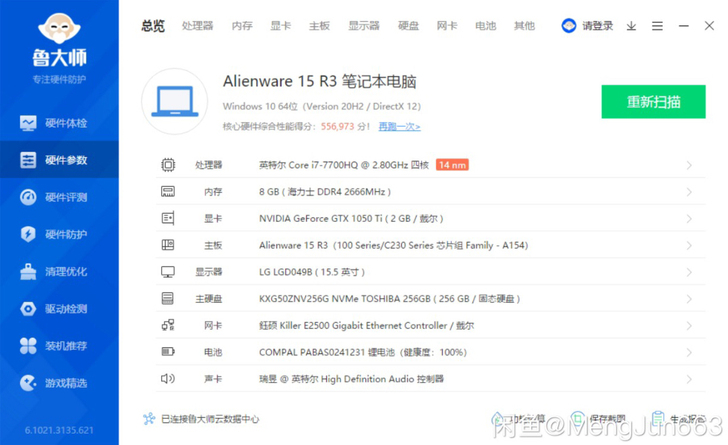Image resolution: width=728 pixels, height=445 pixels.
Task: Switch to the 显卡 tab
Action: pyautogui.click(x=280, y=26)
